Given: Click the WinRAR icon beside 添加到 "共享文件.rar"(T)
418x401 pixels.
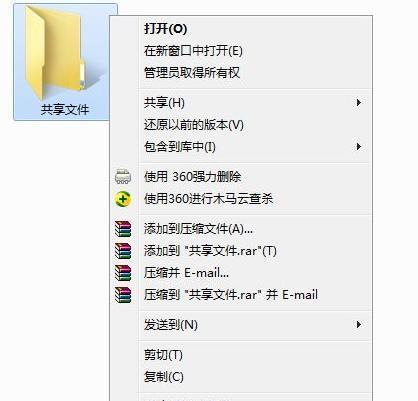Looking at the screenshot, I should point(123,251).
